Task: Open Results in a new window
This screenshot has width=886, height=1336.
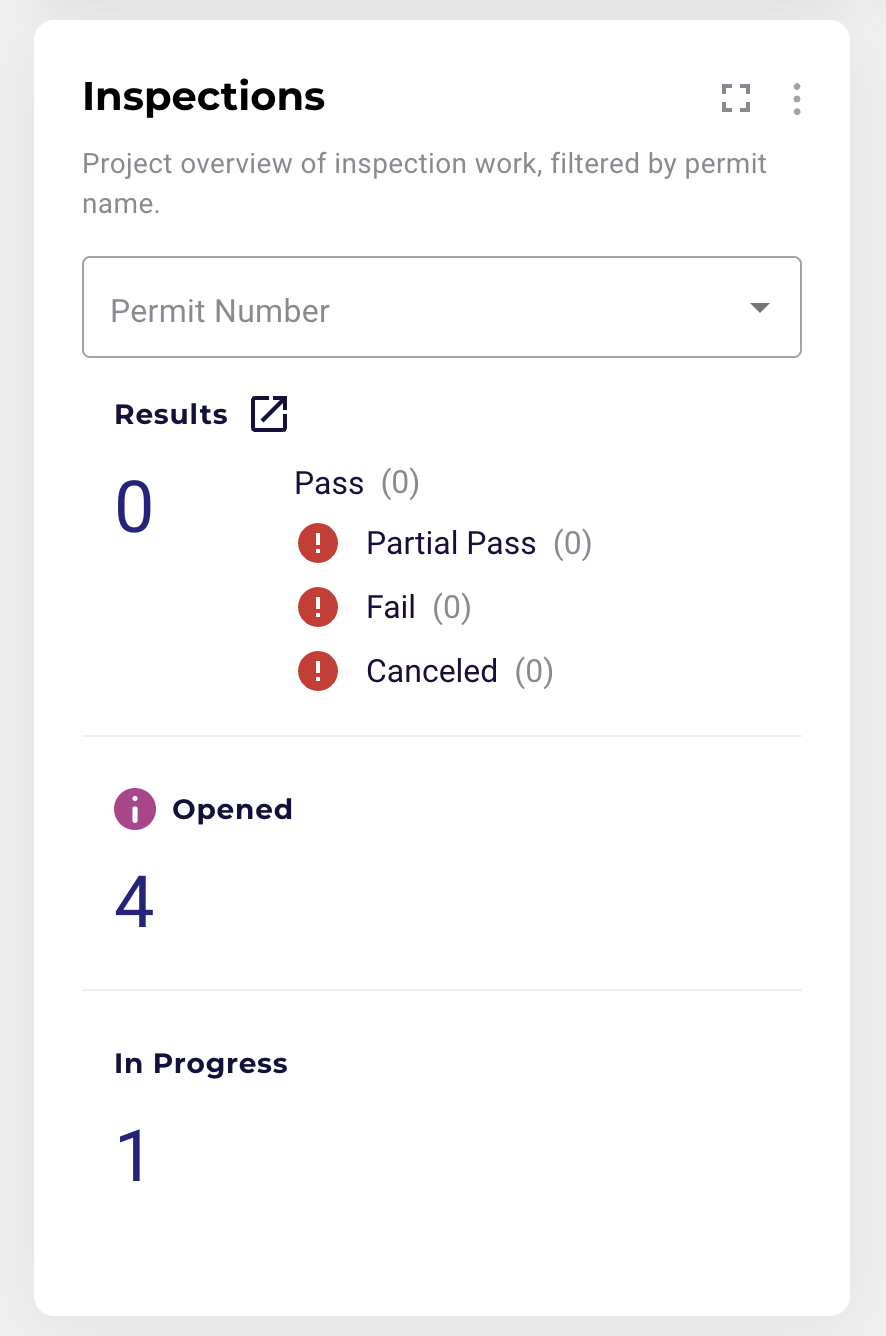Action: pyautogui.click(x=269, y=414)
